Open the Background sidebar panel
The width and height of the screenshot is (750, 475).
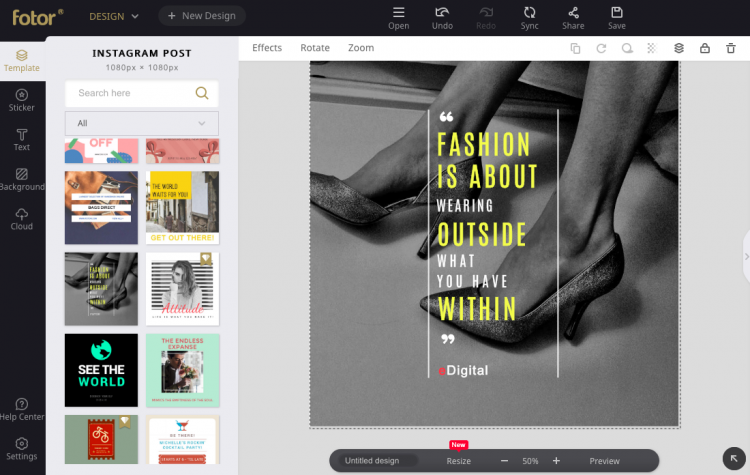pos(22,180)
